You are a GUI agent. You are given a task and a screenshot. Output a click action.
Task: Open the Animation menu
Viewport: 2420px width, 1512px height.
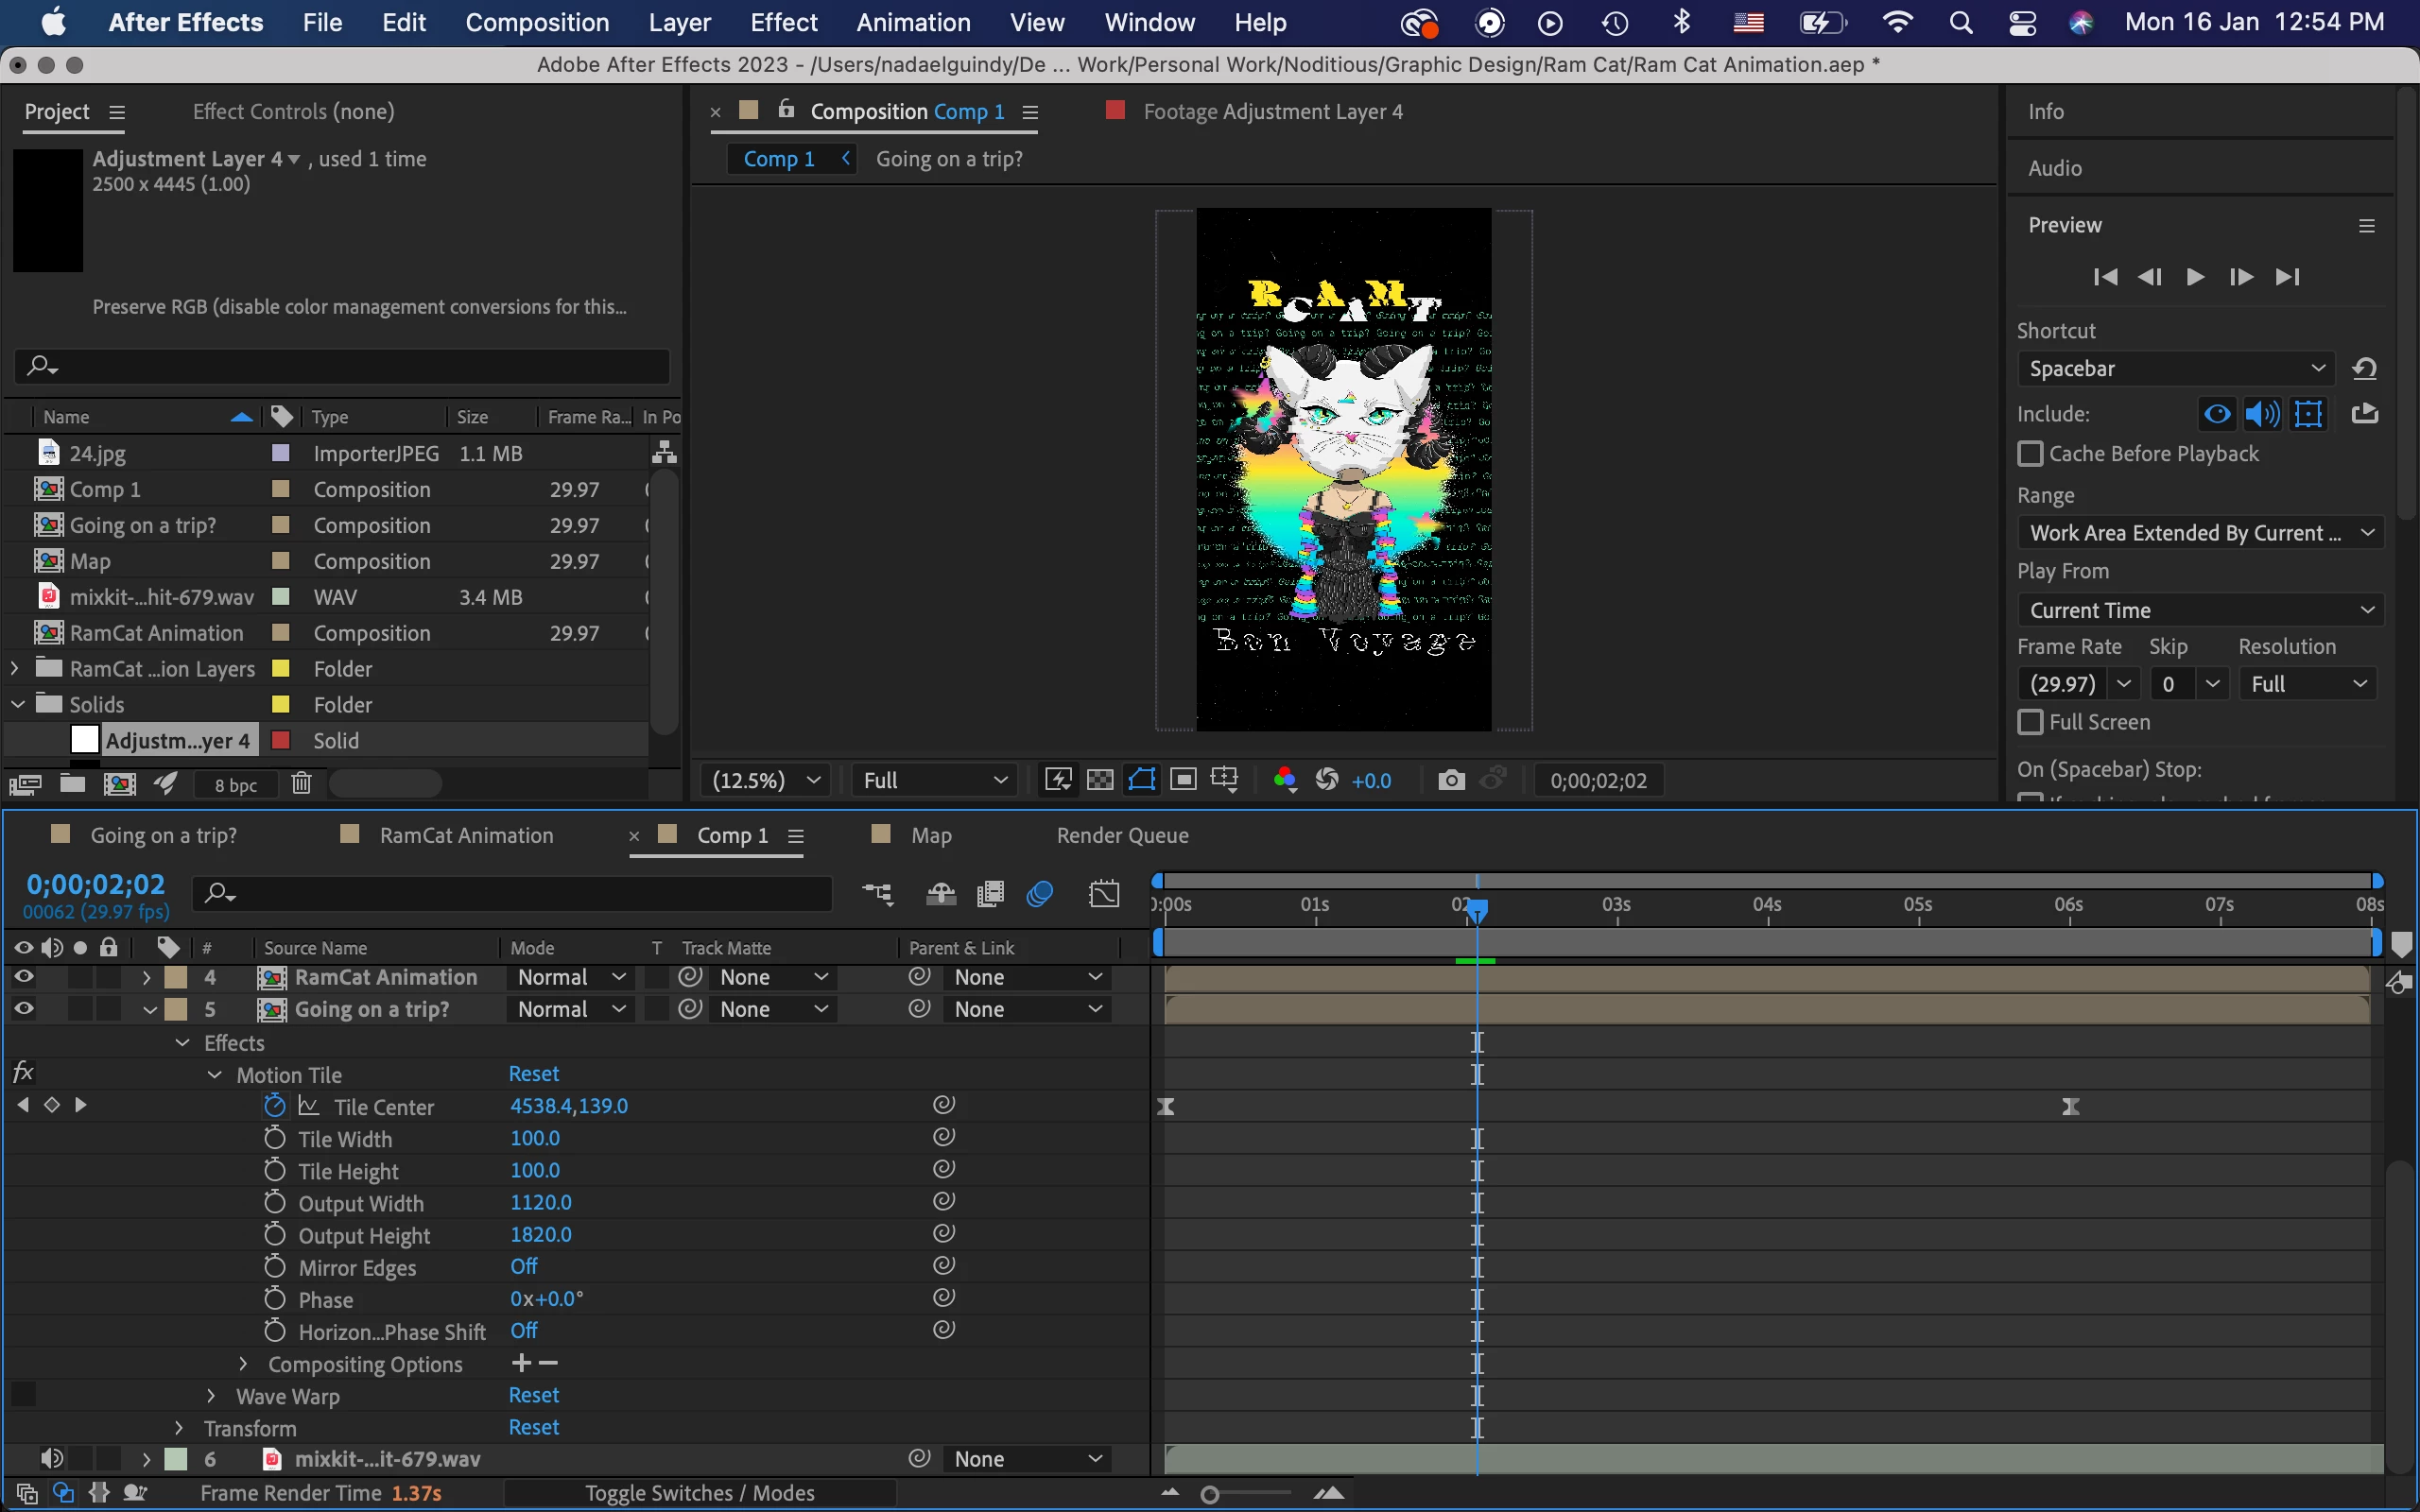tap(913, 22)
